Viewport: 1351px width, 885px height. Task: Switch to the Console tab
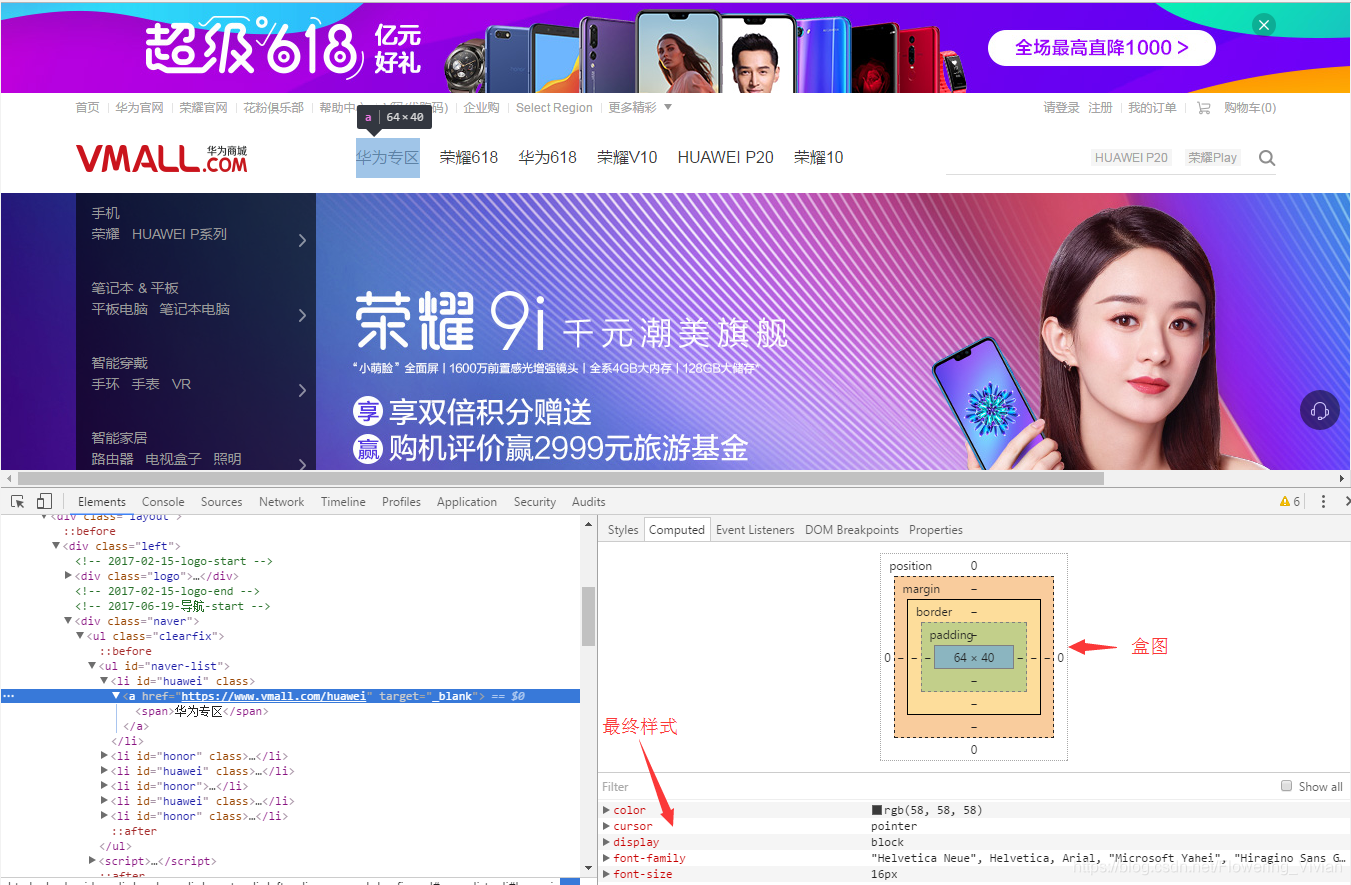point(163,502)
